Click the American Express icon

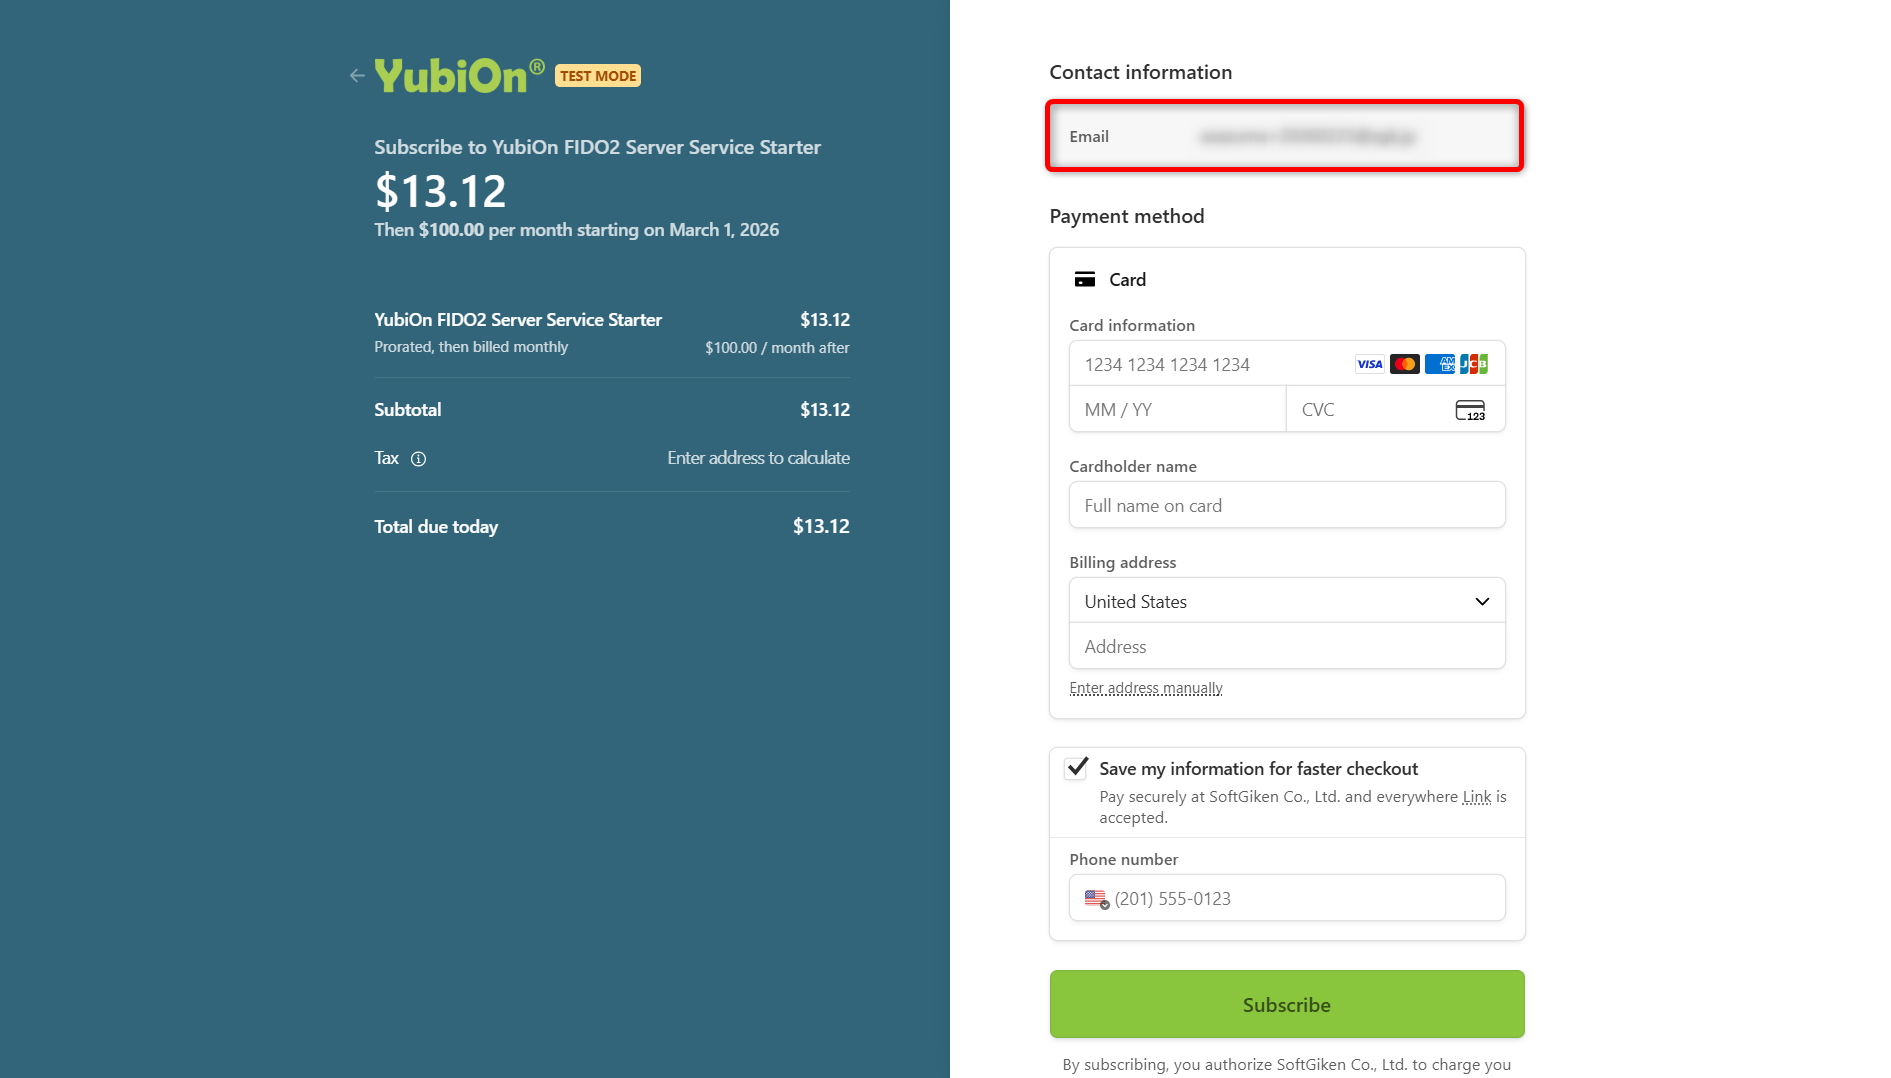[x=1439, y=364]
